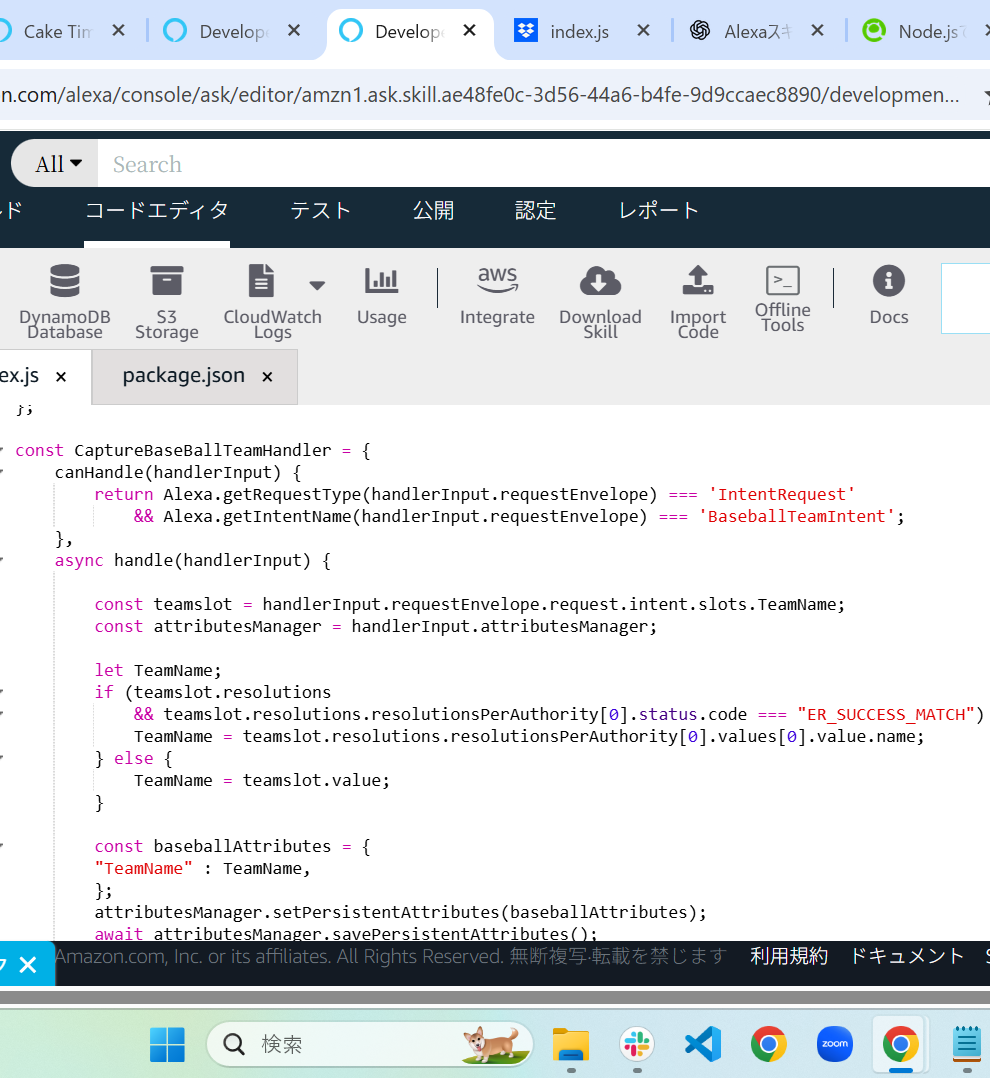Open Visual Studio Code from taskbar

point(703,1044)
